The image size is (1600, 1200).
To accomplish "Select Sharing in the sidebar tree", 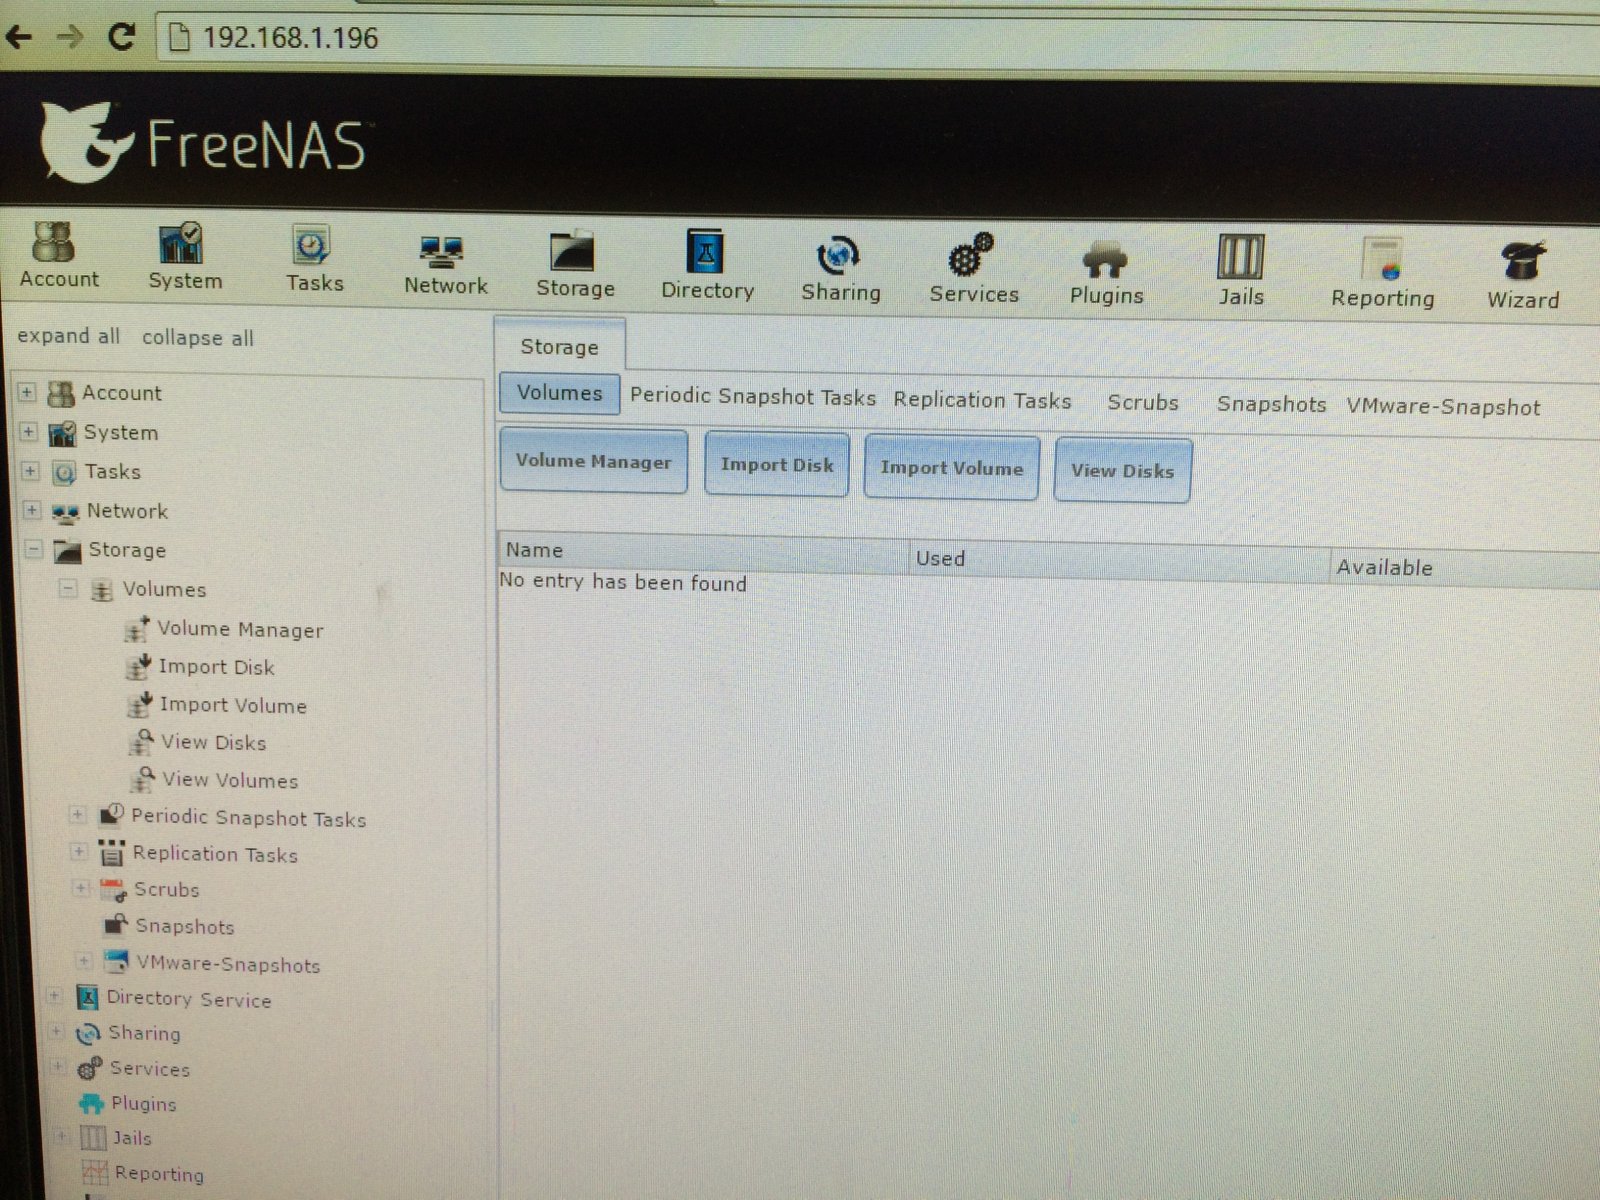I will (144, 1033).
